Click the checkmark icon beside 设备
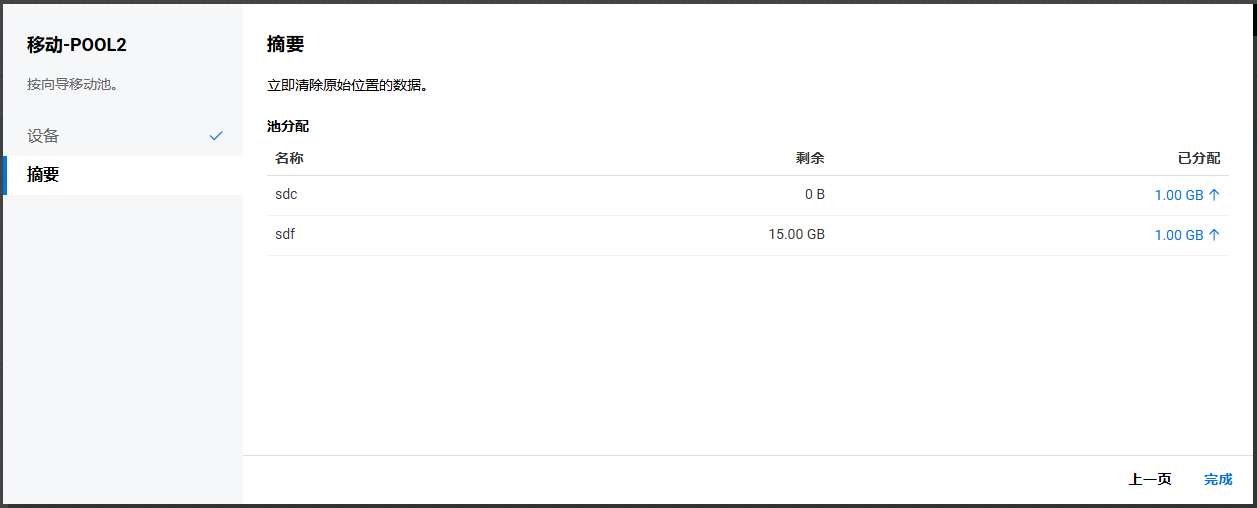 (x=216, y=136)
